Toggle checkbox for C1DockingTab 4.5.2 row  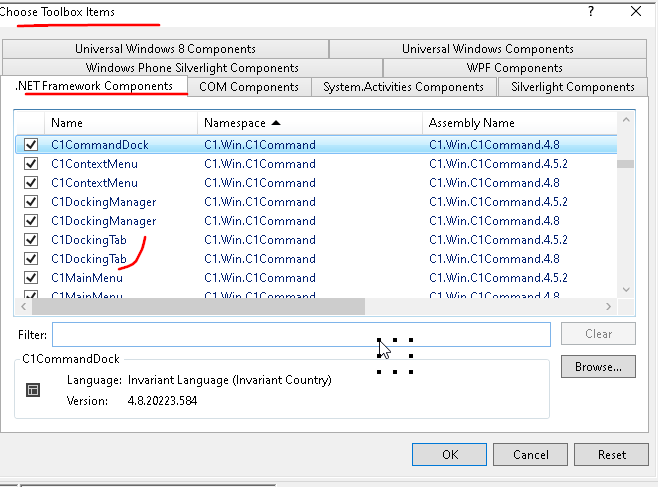click(31, 240)
